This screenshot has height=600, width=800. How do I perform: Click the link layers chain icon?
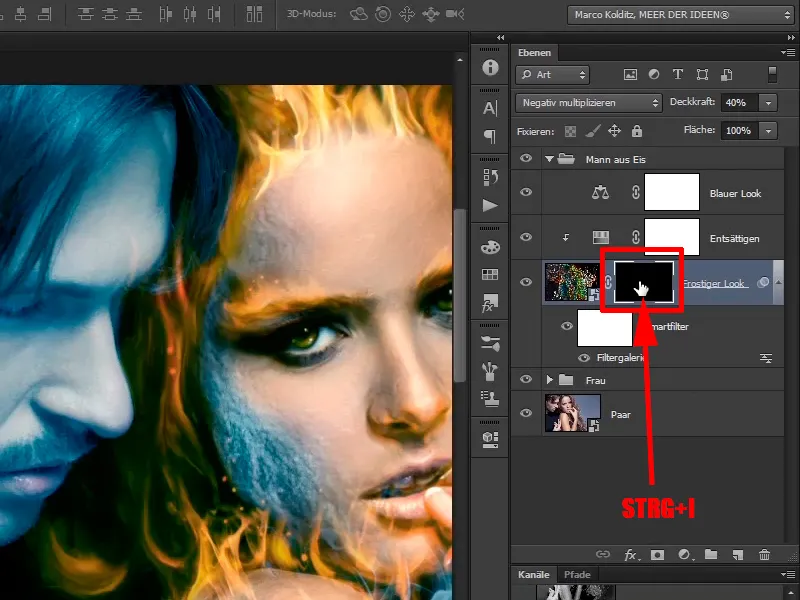click(603, 554)
